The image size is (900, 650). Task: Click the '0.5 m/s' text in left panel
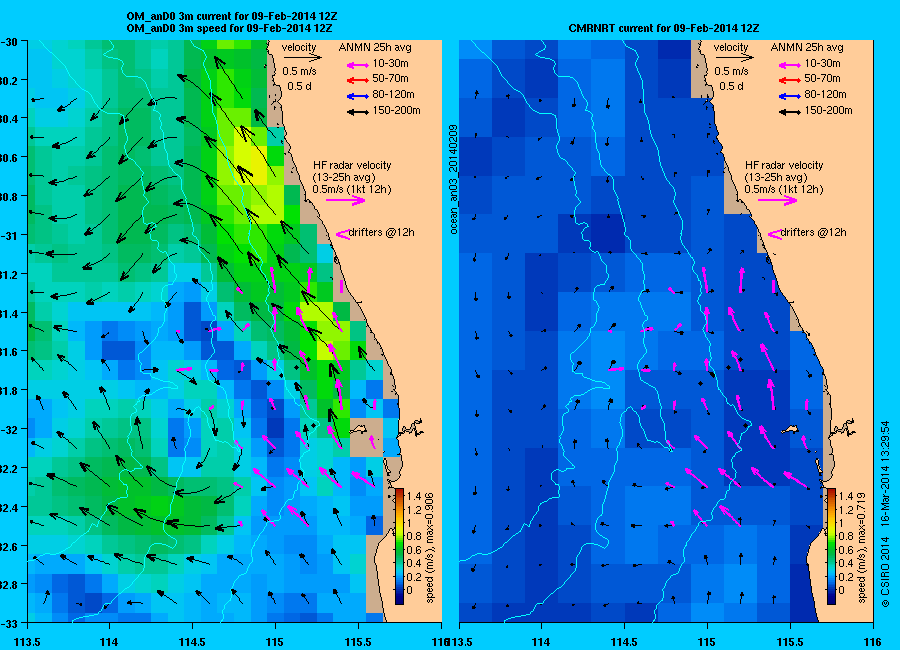pyautogui.click(x=300, y=71)
